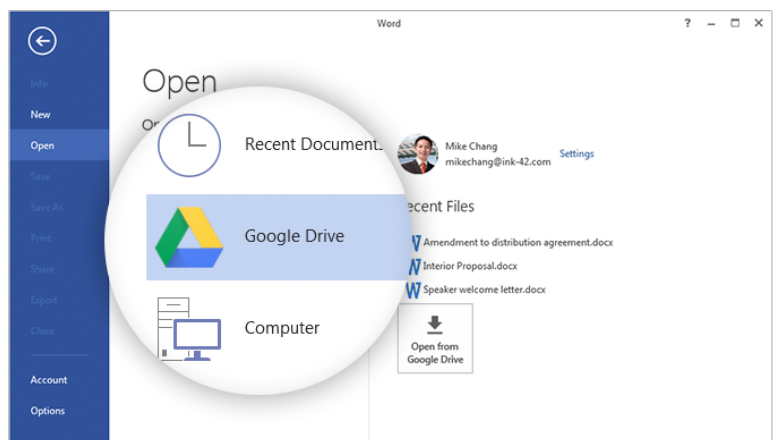Click the back arrow circle icon
781x440 pixels.
coord(42,41)
